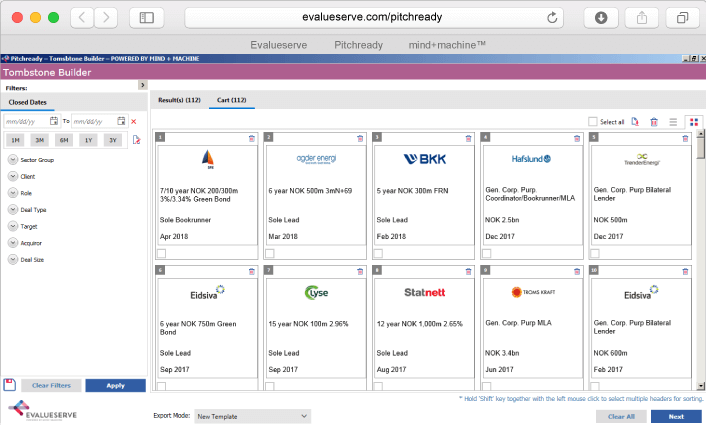Viewport: 706px width, 425px height.
Task: Open the Safari downloads button
Action: coord(601,18)
